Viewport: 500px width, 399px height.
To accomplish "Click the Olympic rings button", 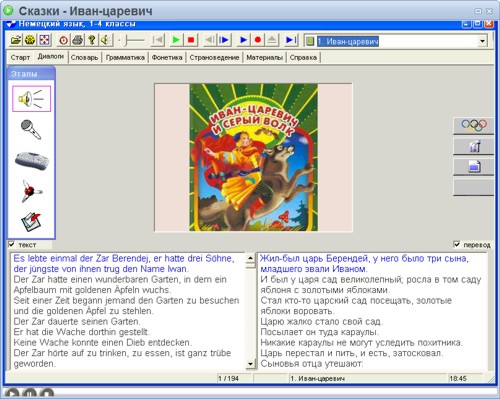I will coord(473,125).
